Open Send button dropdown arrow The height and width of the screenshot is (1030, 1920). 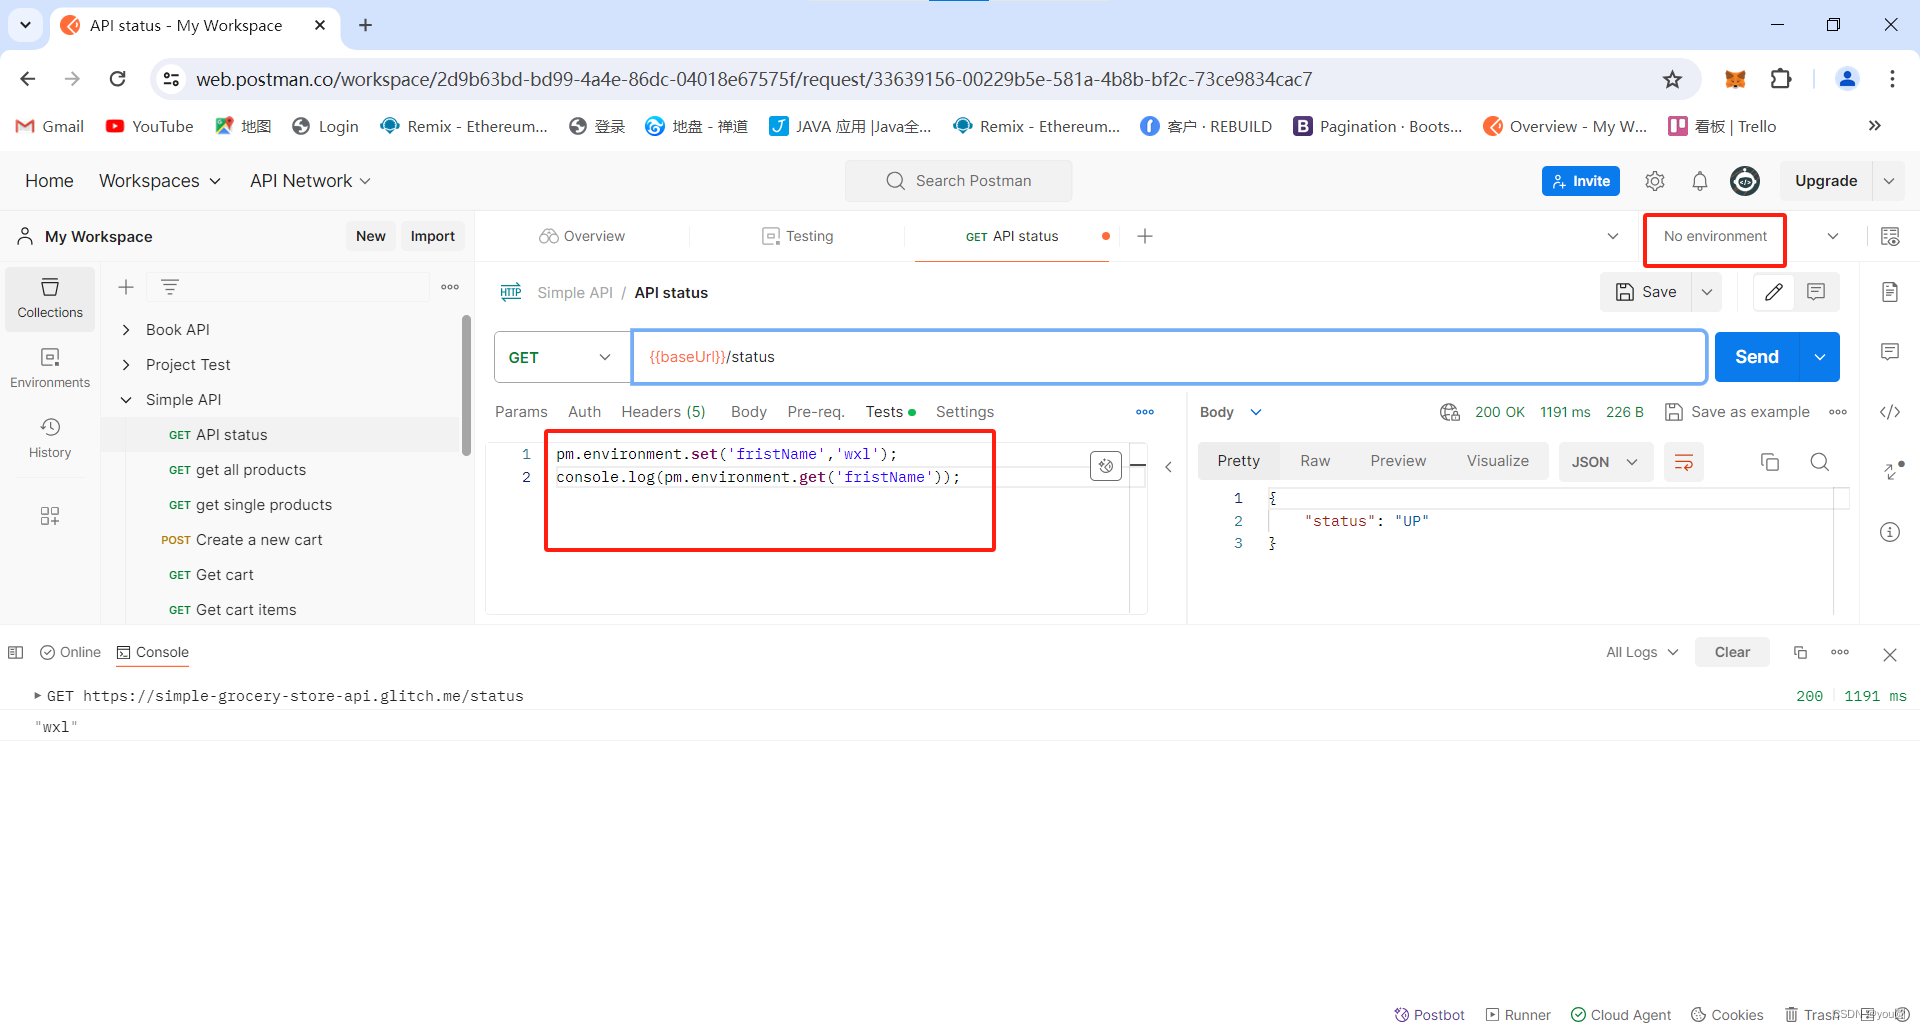point(1820,357)
